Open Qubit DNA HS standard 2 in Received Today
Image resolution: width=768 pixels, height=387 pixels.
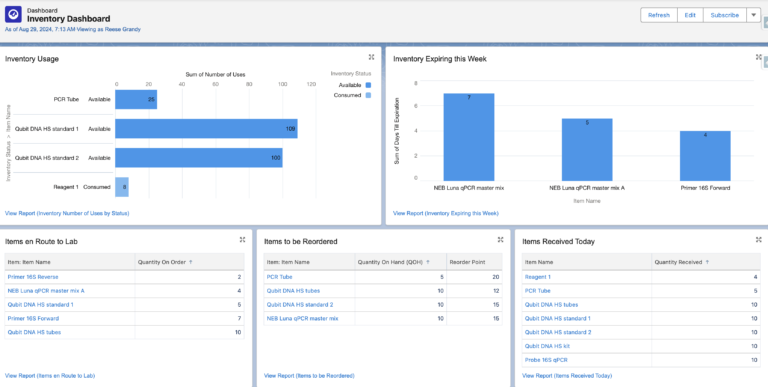pos(558,332)
